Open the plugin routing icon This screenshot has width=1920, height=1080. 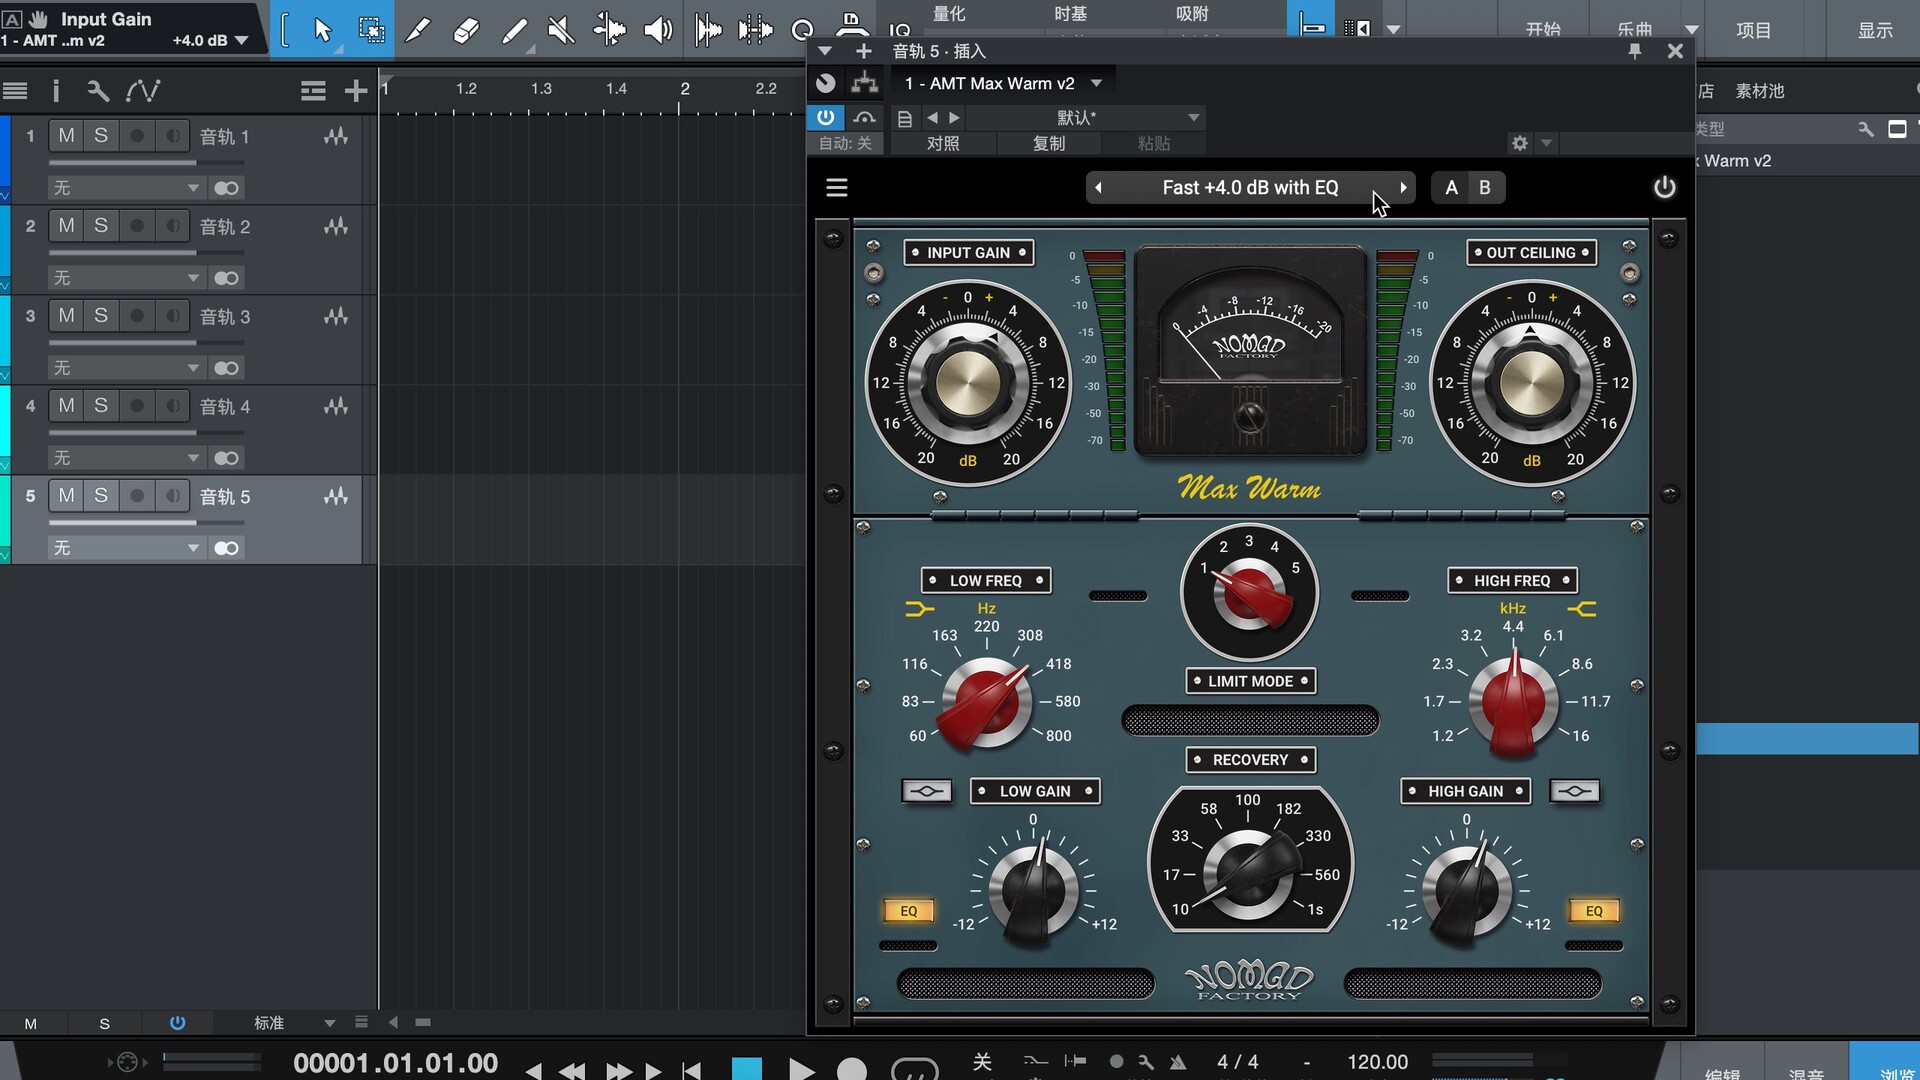864,83
